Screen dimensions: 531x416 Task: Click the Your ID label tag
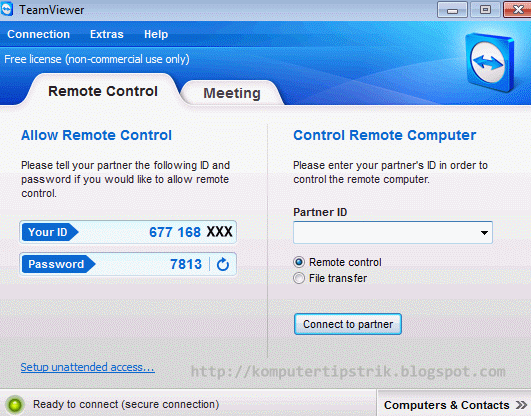click(x=49, y=232)
